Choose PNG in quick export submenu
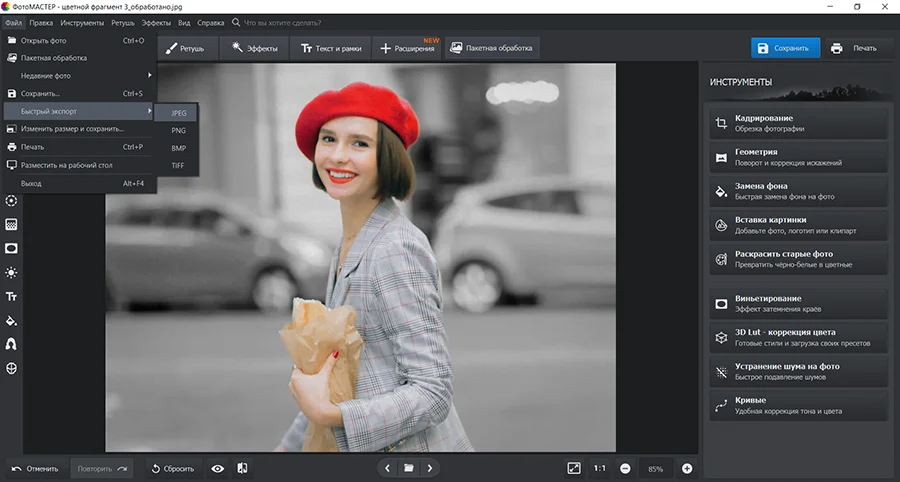This screenshot has width=900, height=482. click(x=178, y=130)
